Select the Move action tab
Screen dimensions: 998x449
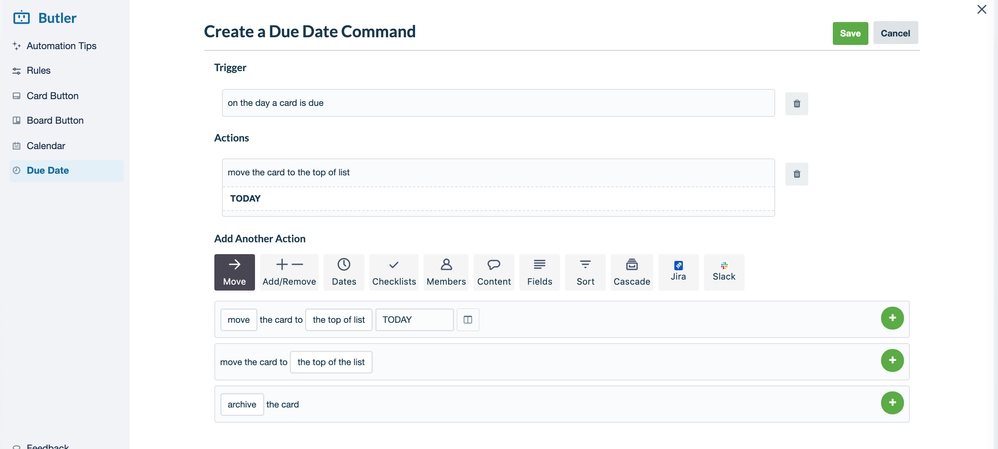coord(234,273)
